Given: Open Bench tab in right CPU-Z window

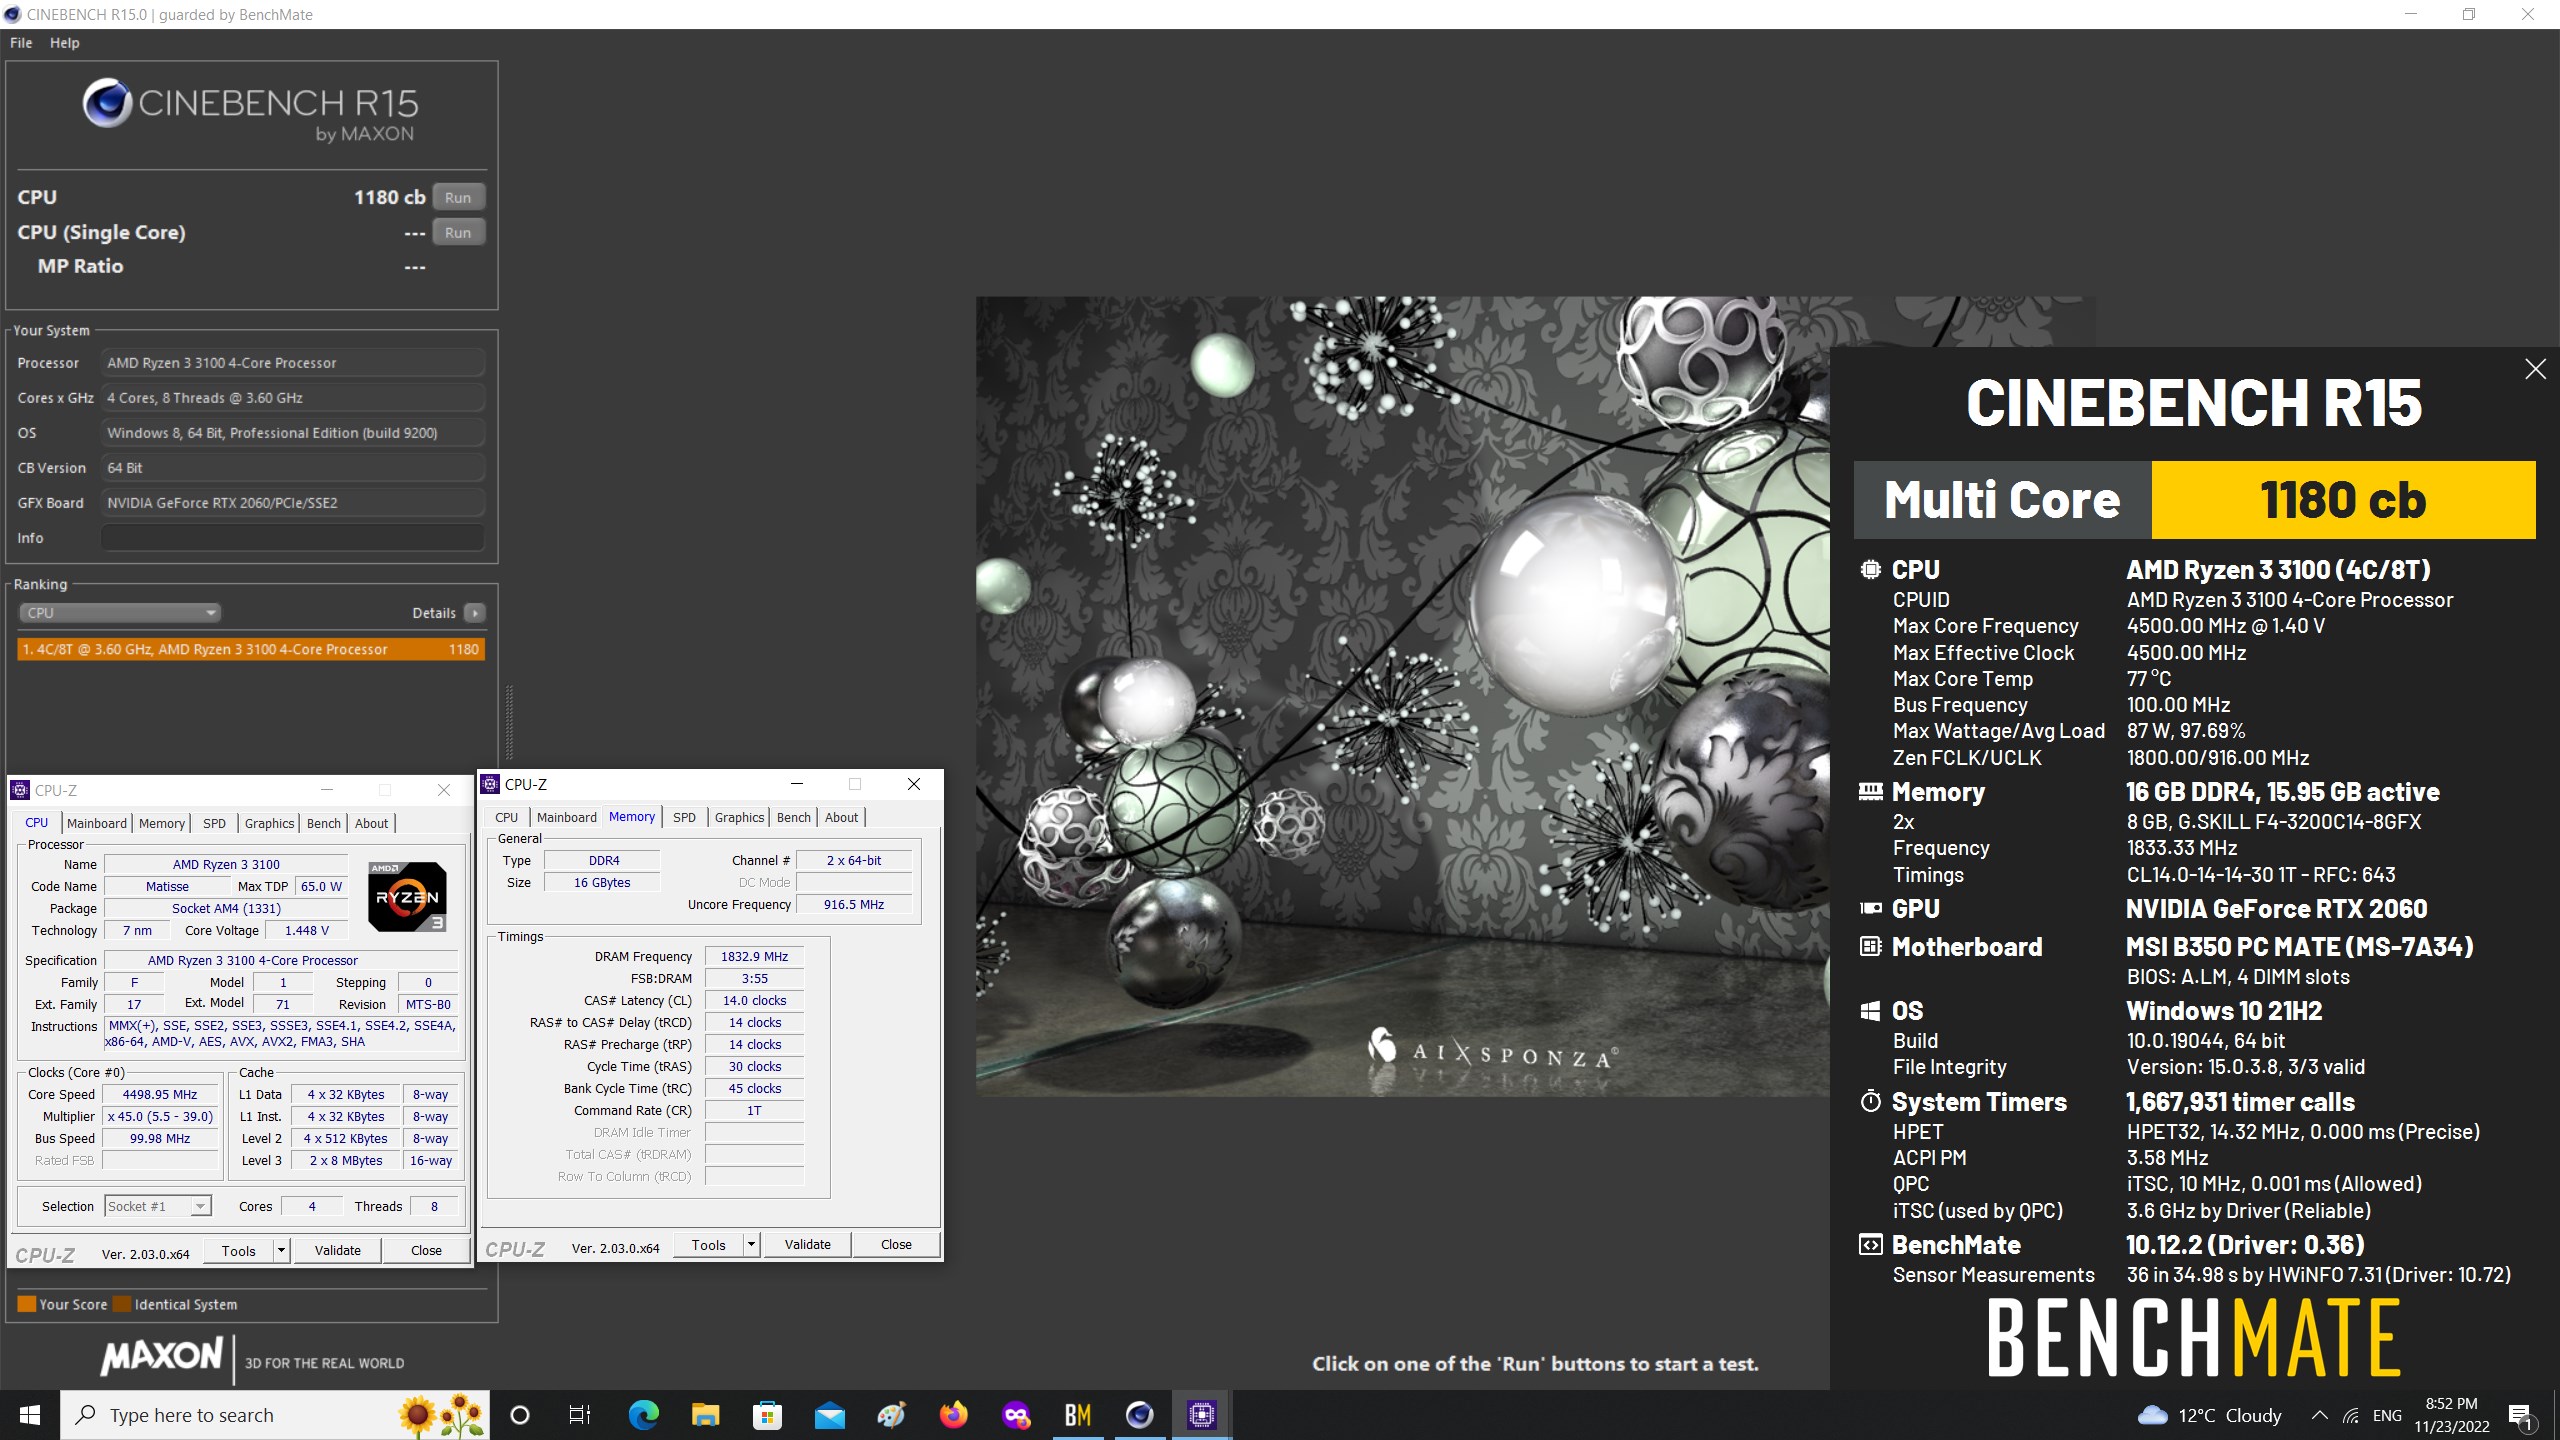Looking at the screenshot, I should point(793,817).
